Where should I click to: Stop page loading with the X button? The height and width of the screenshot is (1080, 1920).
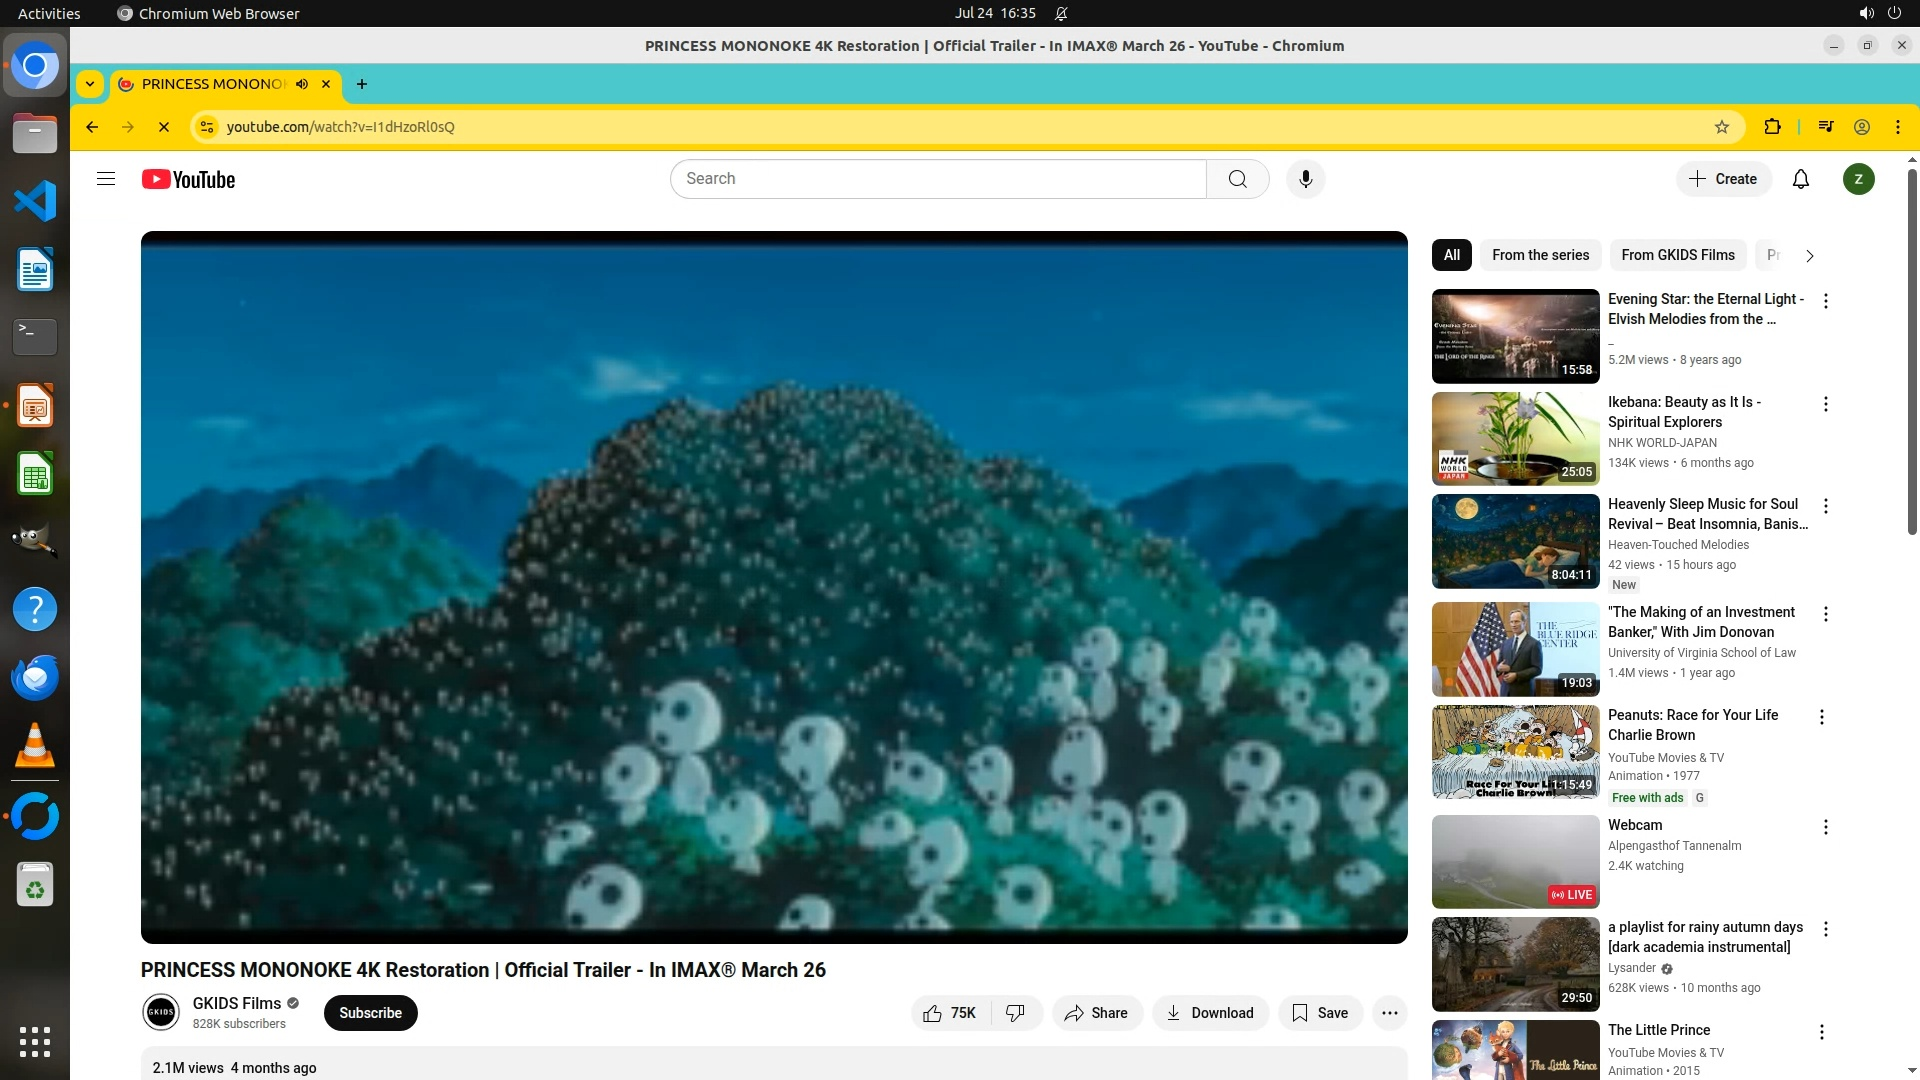(x=164, y=127)
